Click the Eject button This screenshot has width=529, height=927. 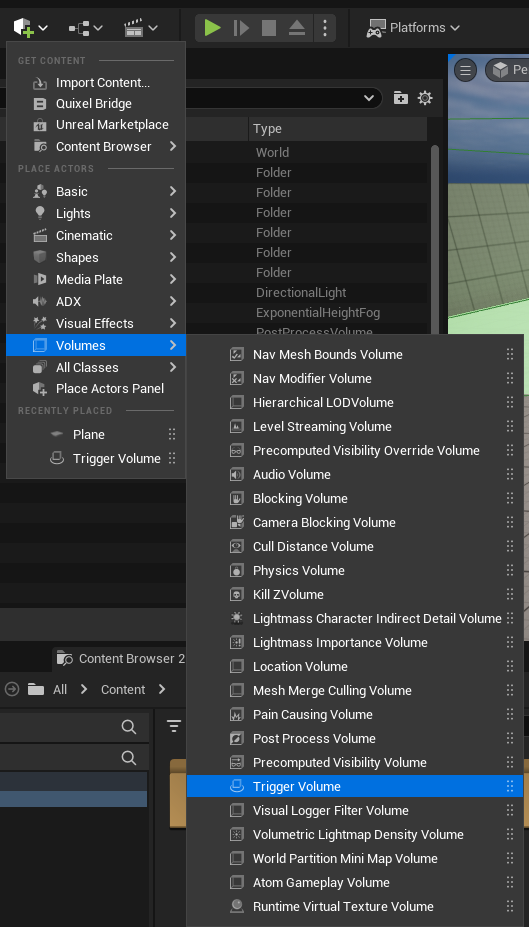click(x=297, y=27)
